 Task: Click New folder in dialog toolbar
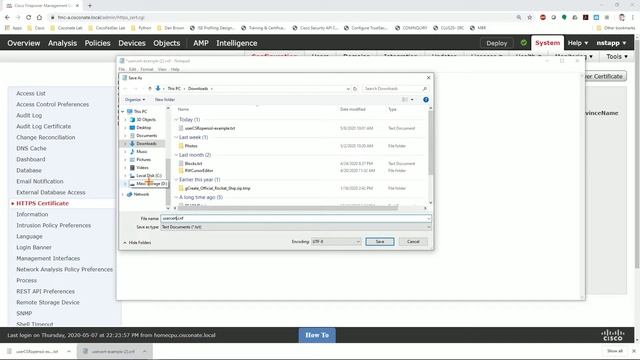(x=164, y=100)
